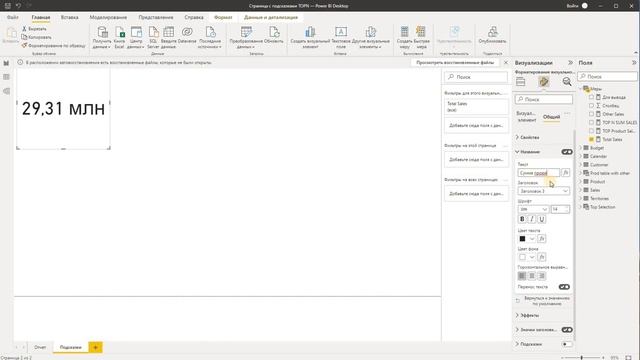Viewport: 640px width, 360px height.
Task: Switch to Data view icon in left sidebar
Action: pyautogui.click(x=6, y=77)
